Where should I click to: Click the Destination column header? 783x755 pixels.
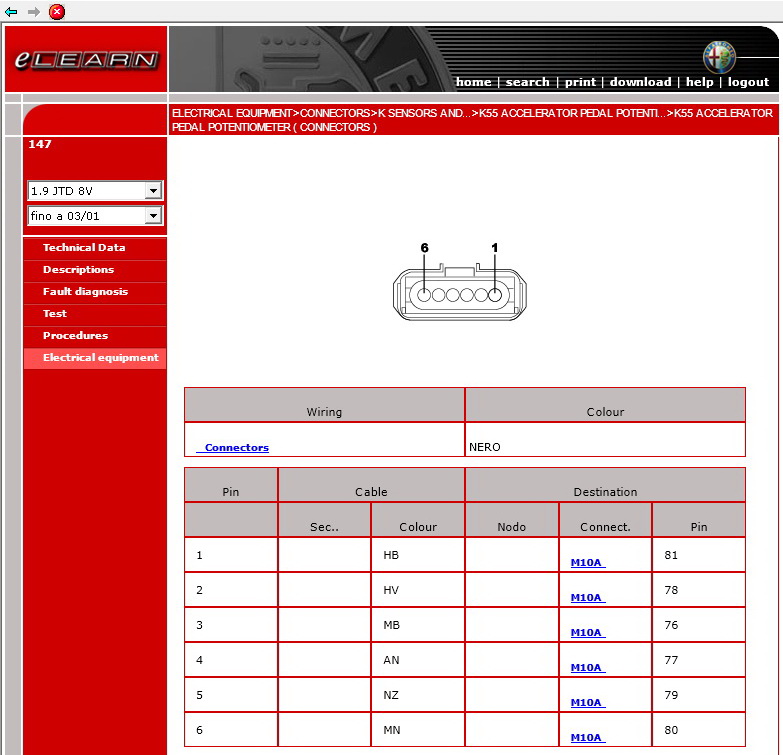(x=605, y=485)
